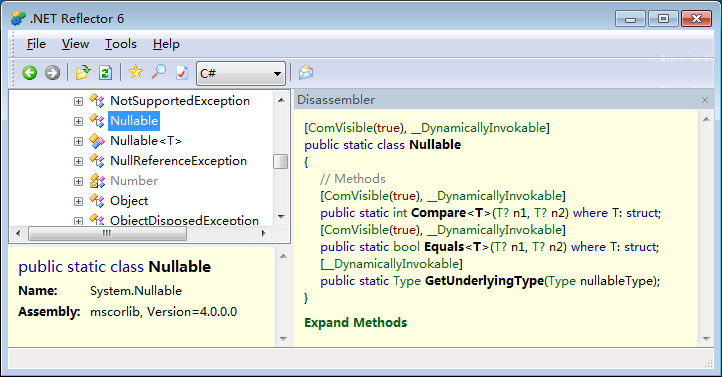Click the NullReferenceException class icon
722x377 pixels.
click(97, 161)
